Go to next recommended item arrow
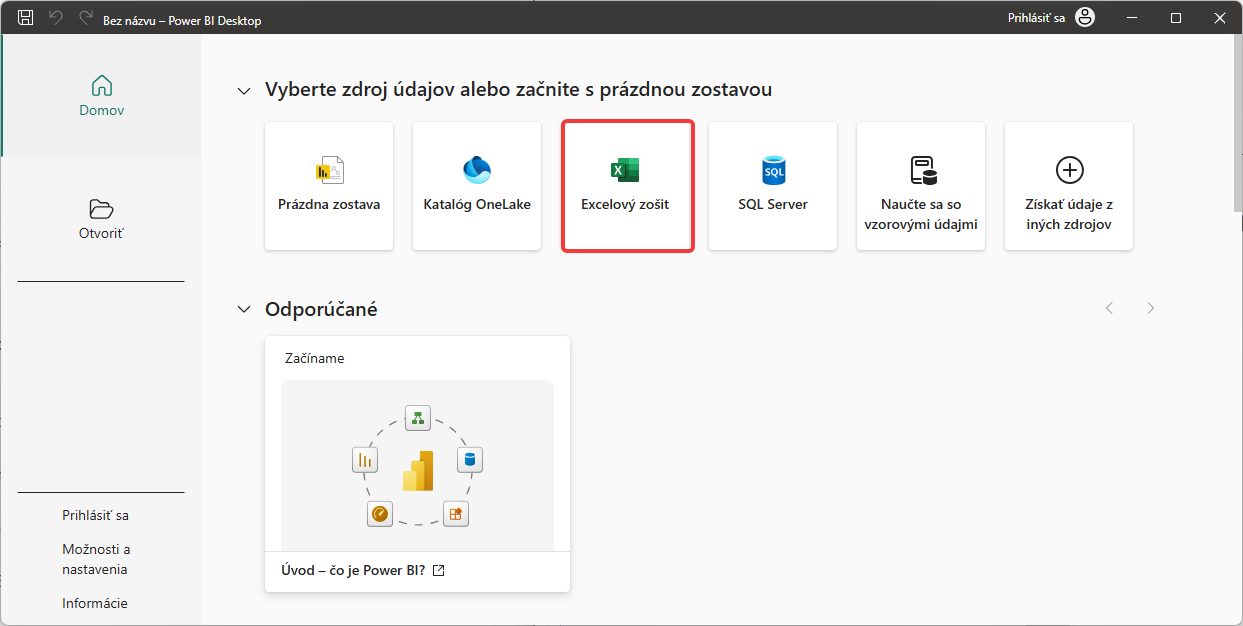Screen dimensions: 1243x626 [1151, 308]
